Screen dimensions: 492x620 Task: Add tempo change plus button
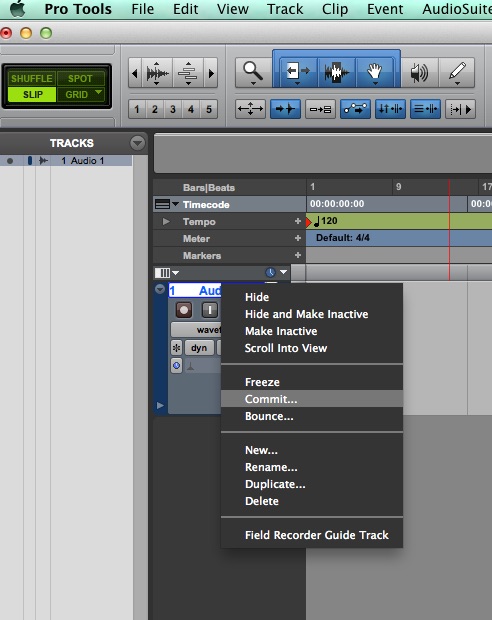point(298,221)
